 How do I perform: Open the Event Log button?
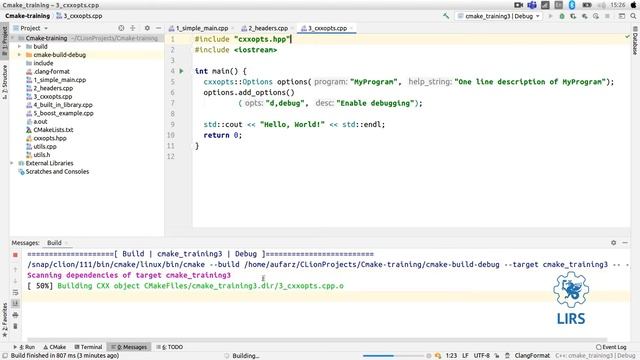(x=611, y=347)
